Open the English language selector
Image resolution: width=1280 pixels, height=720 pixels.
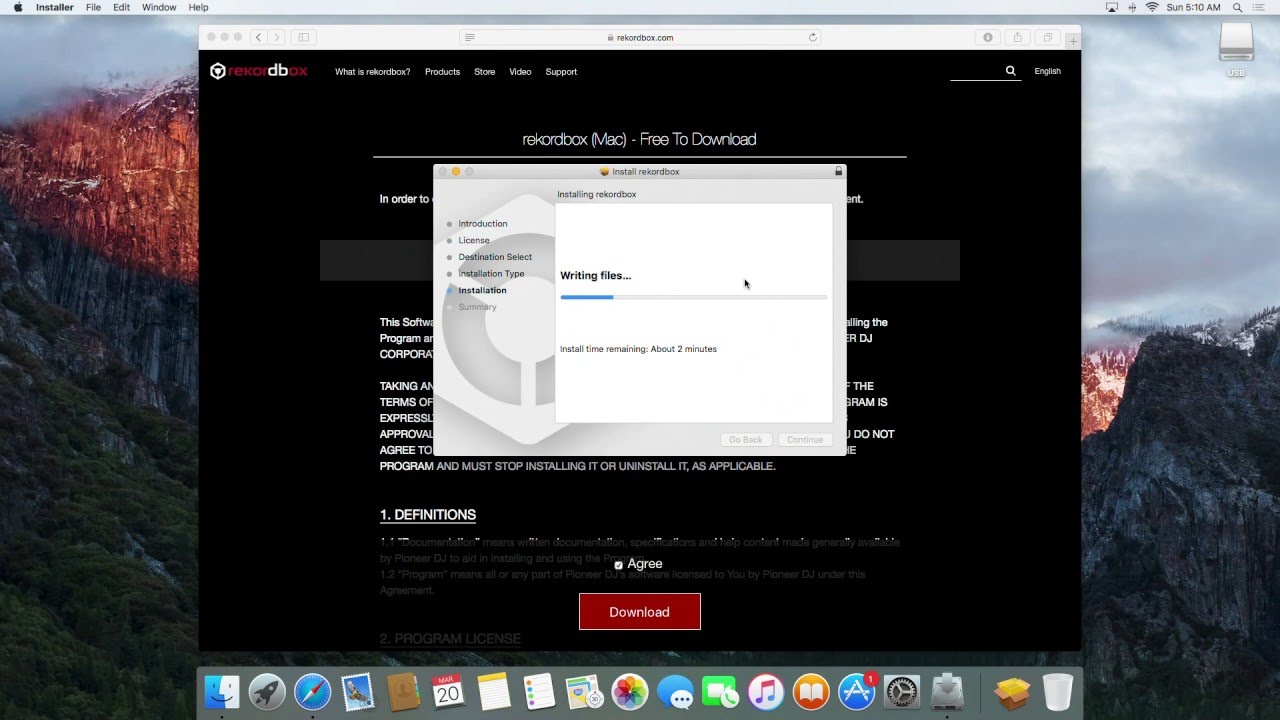point(1047,71)
